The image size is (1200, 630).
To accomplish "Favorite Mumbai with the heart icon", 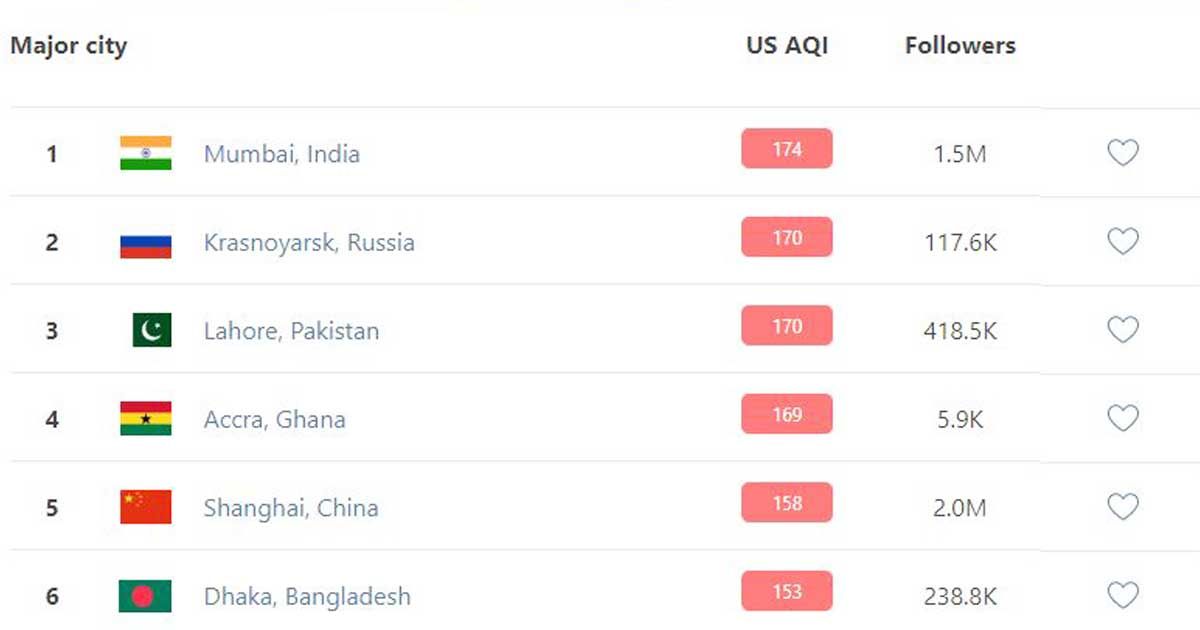I will 1123,153.
